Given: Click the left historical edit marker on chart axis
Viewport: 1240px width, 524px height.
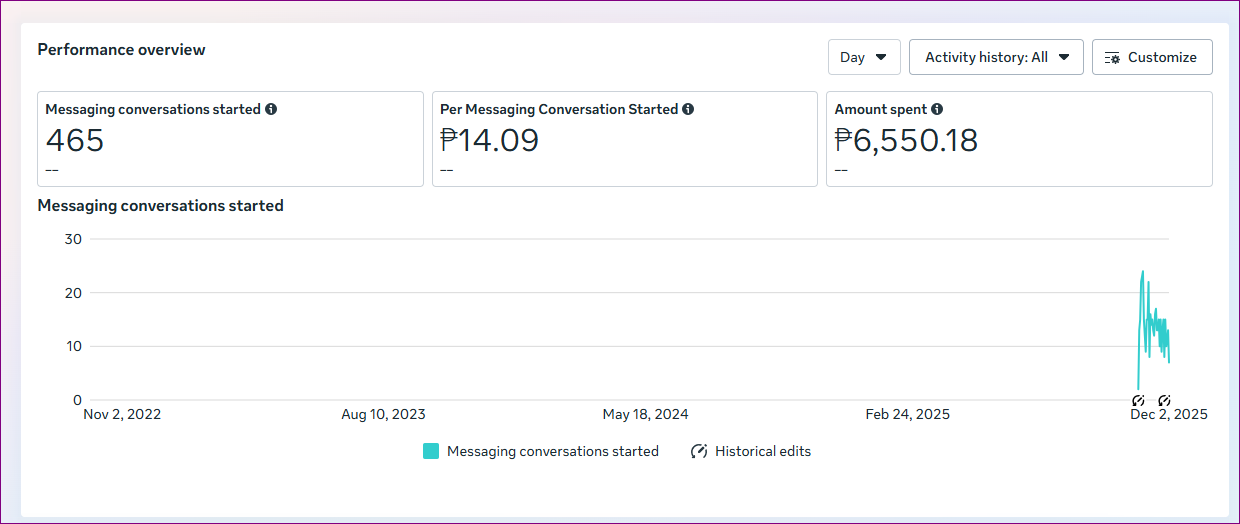Looking at the screenshot, I should 1138,400.
